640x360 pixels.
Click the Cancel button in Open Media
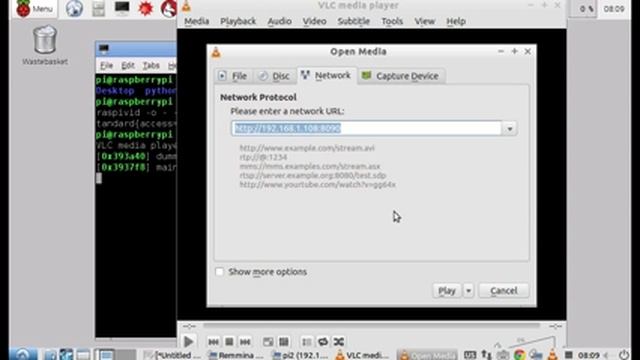tap(504, 291)
